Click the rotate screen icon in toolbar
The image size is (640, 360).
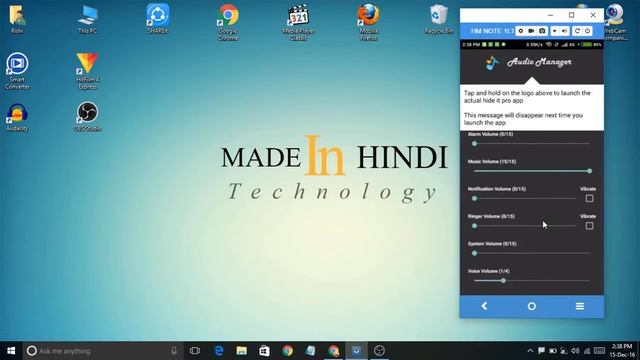click(577, 31)
